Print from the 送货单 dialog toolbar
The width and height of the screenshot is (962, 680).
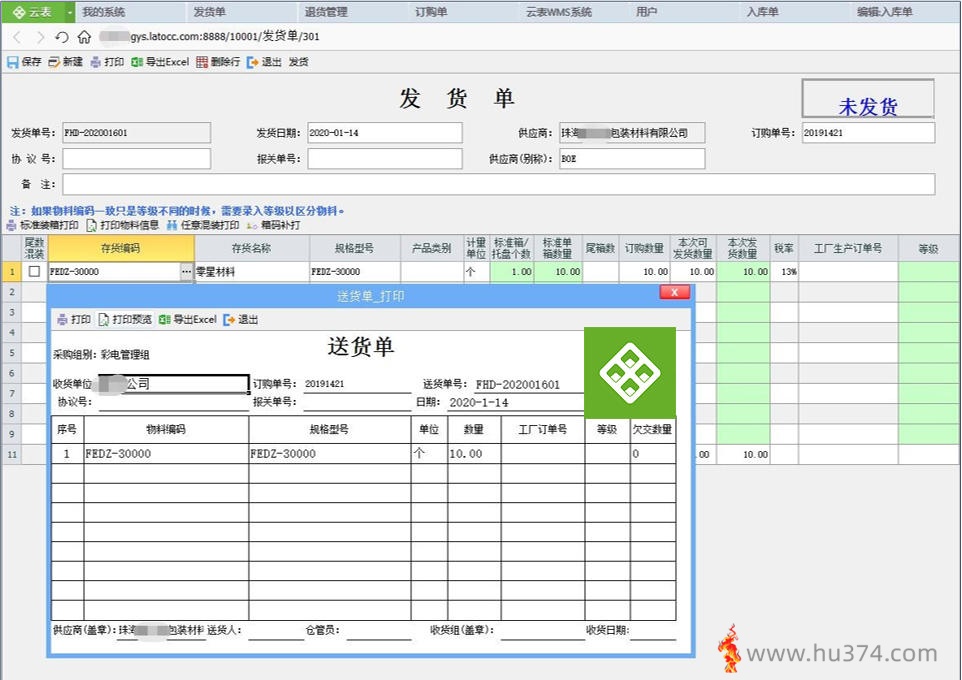tap(74, 320)
